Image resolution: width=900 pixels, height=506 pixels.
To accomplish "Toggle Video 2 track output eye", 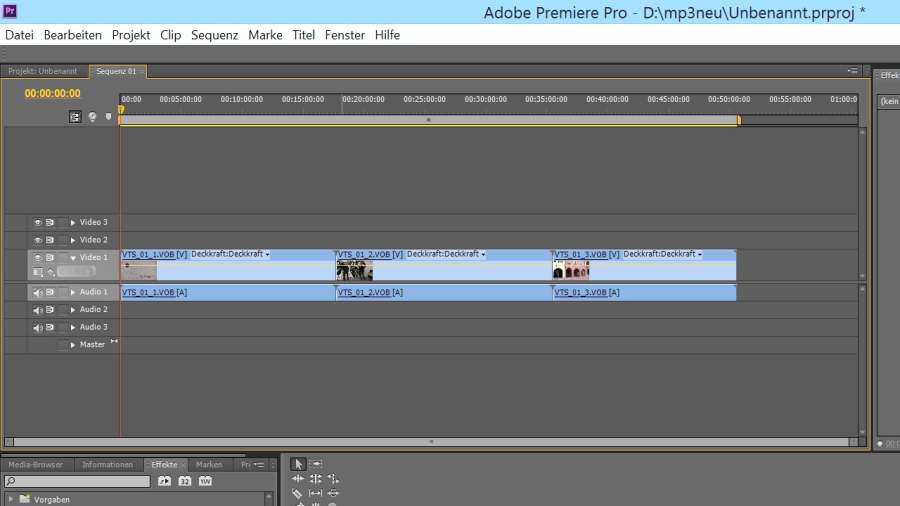I will 38,240.
